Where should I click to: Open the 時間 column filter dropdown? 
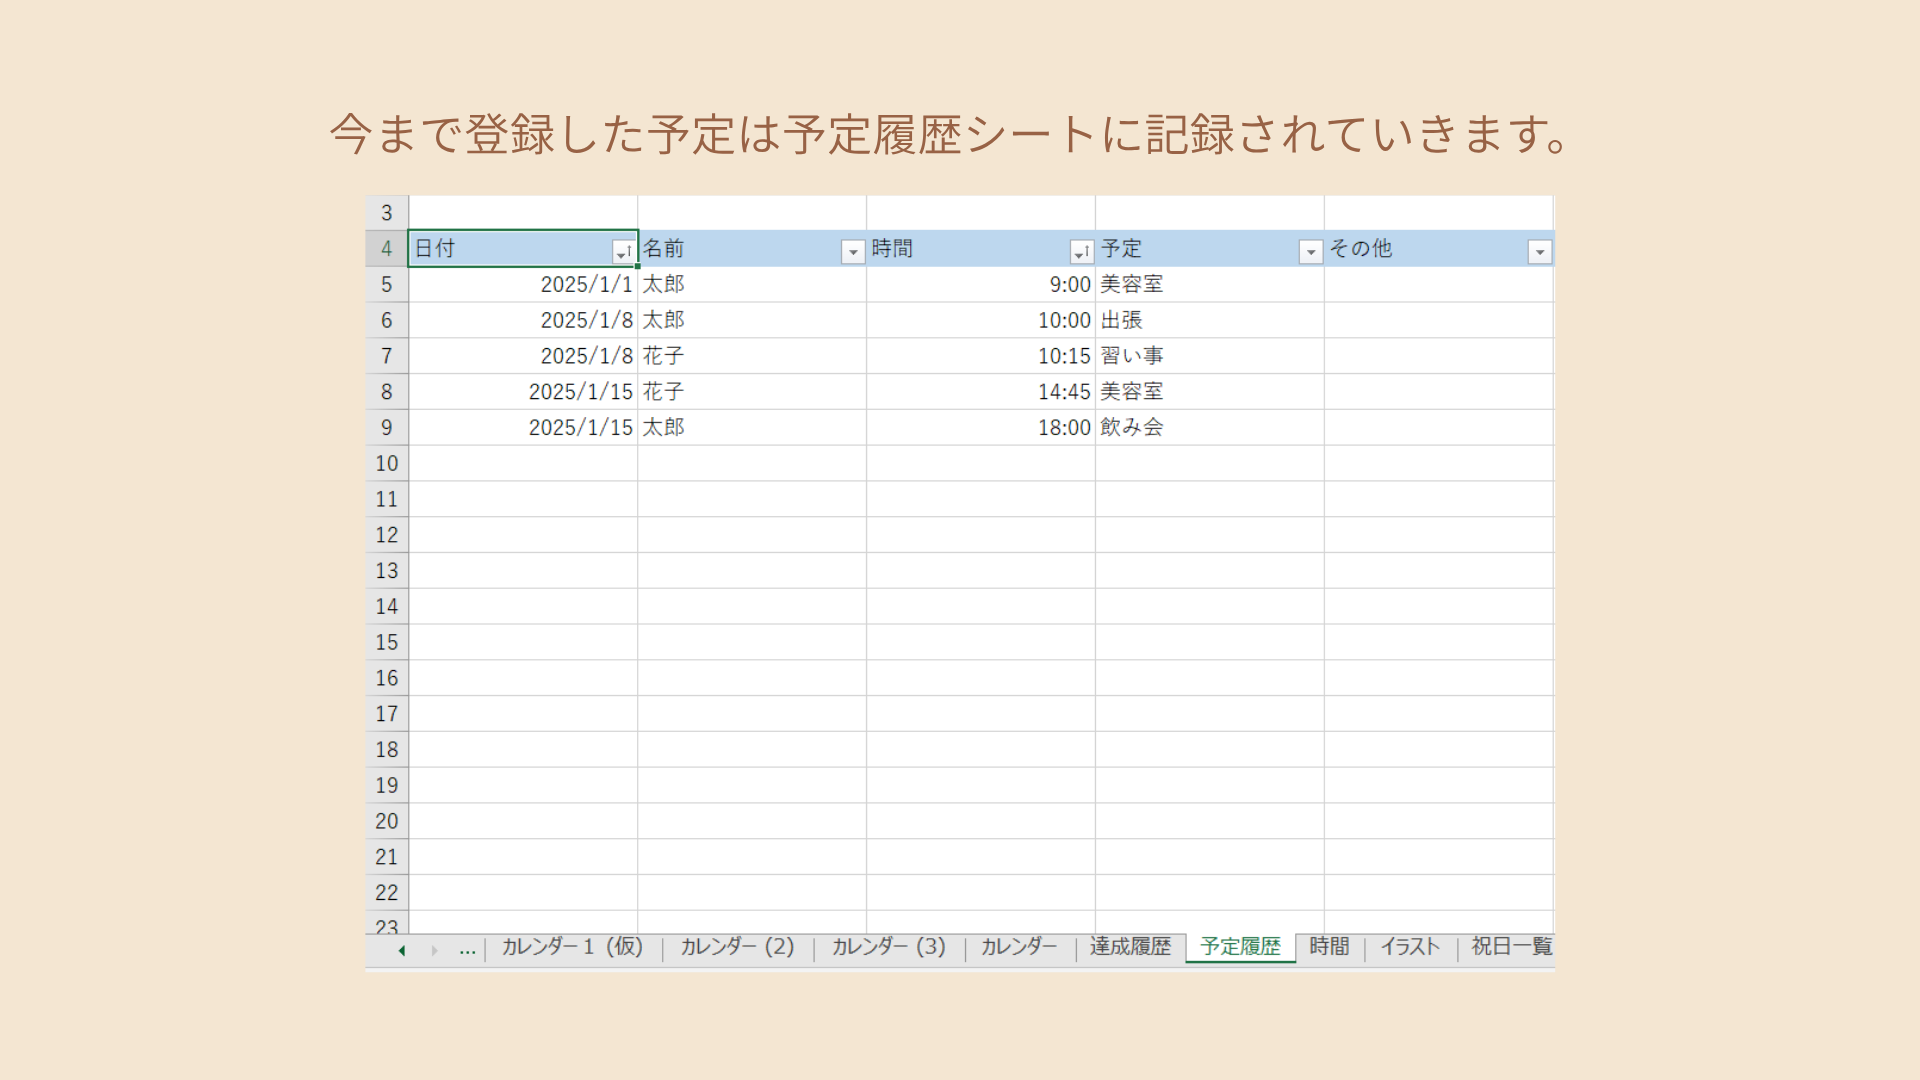coord(1081,252)
